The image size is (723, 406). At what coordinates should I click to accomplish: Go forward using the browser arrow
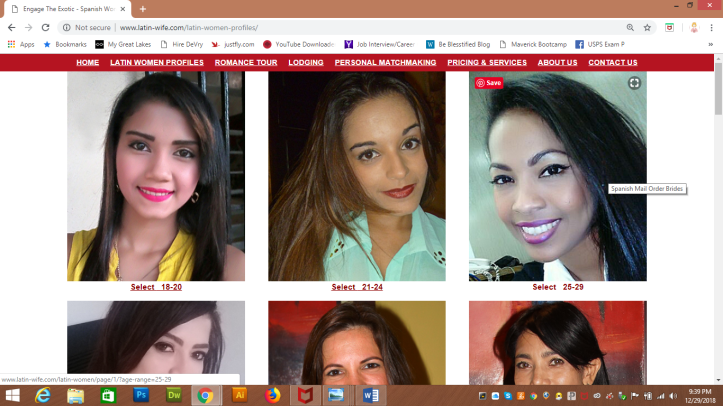coord(29,28)
